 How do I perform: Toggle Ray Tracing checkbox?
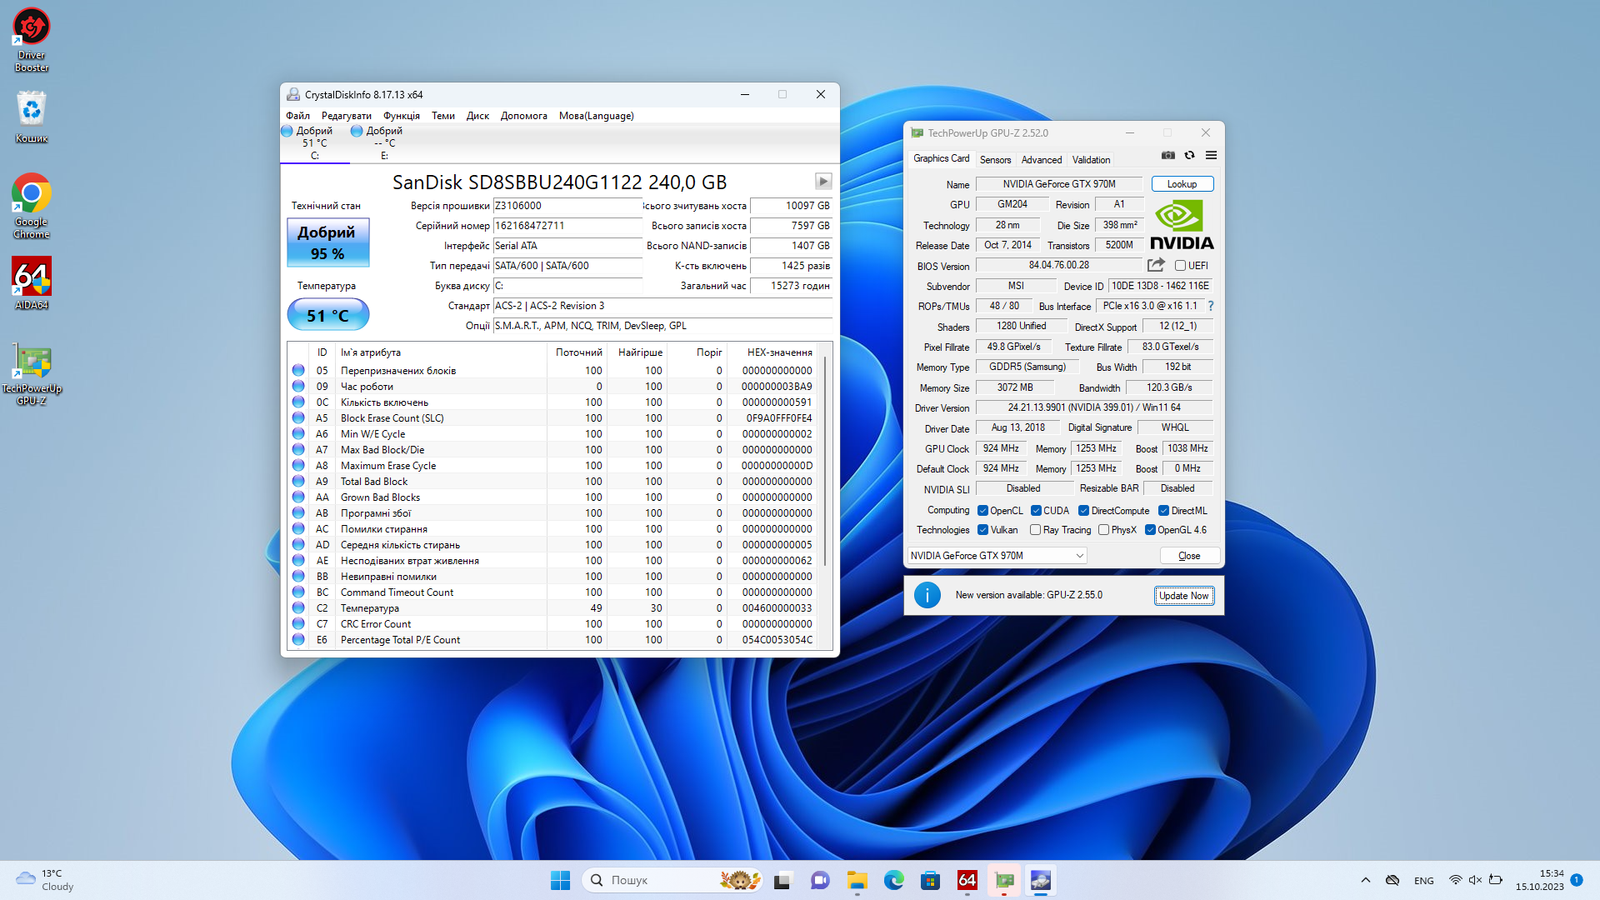click(1036, 530)
